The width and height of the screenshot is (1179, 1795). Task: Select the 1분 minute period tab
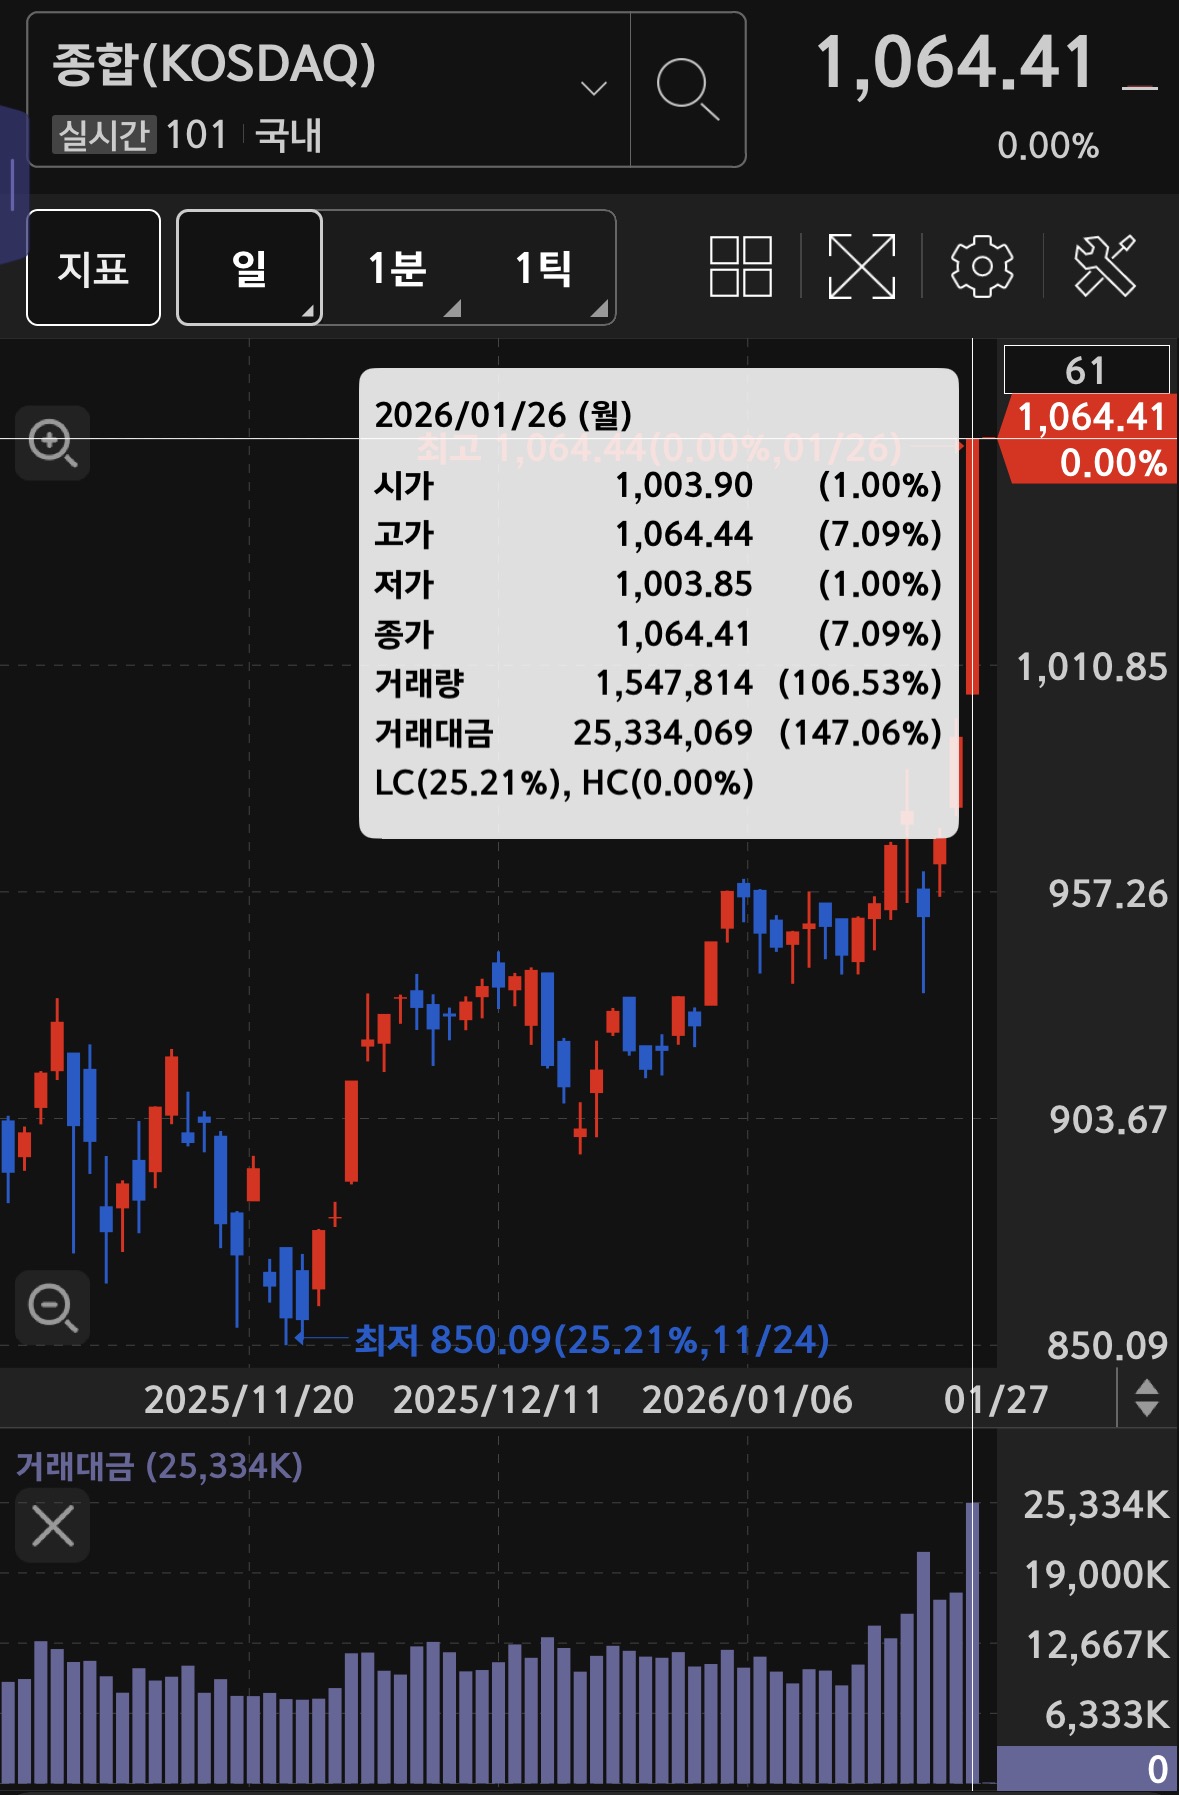coord(396,267)
